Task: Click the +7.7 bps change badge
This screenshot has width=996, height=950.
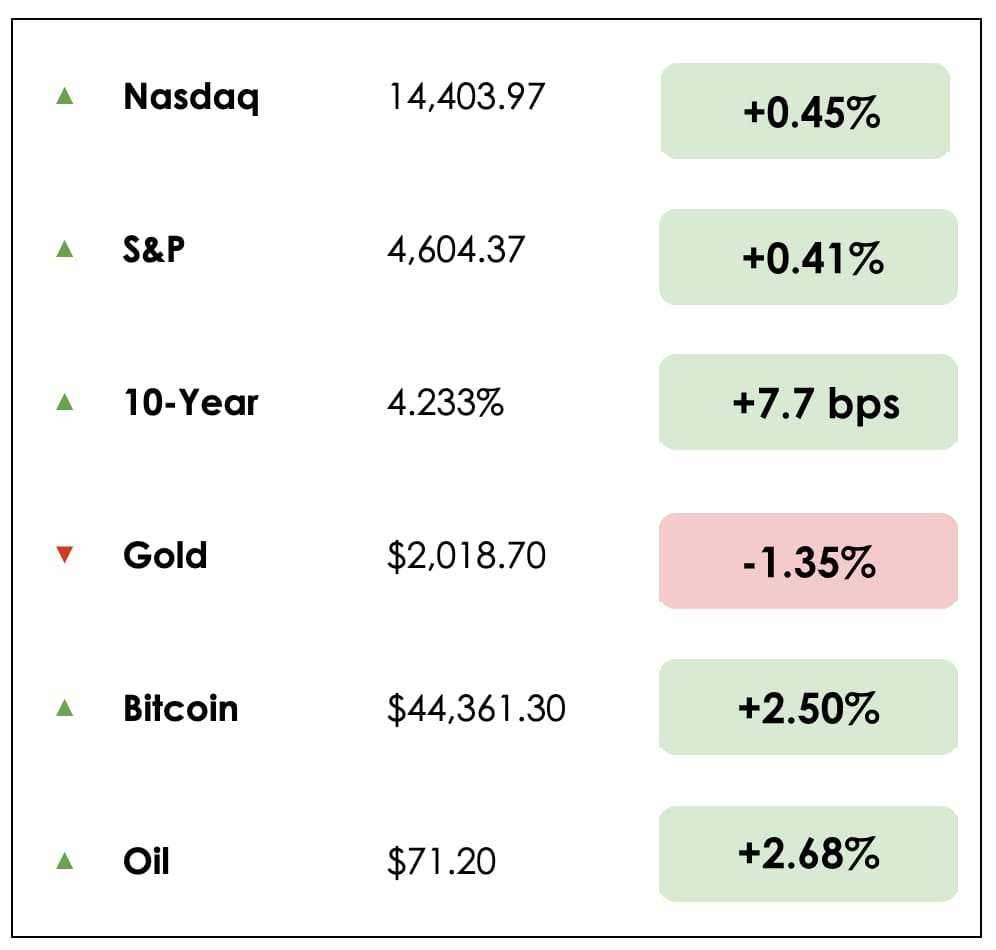Action: (x=808, y=402)
